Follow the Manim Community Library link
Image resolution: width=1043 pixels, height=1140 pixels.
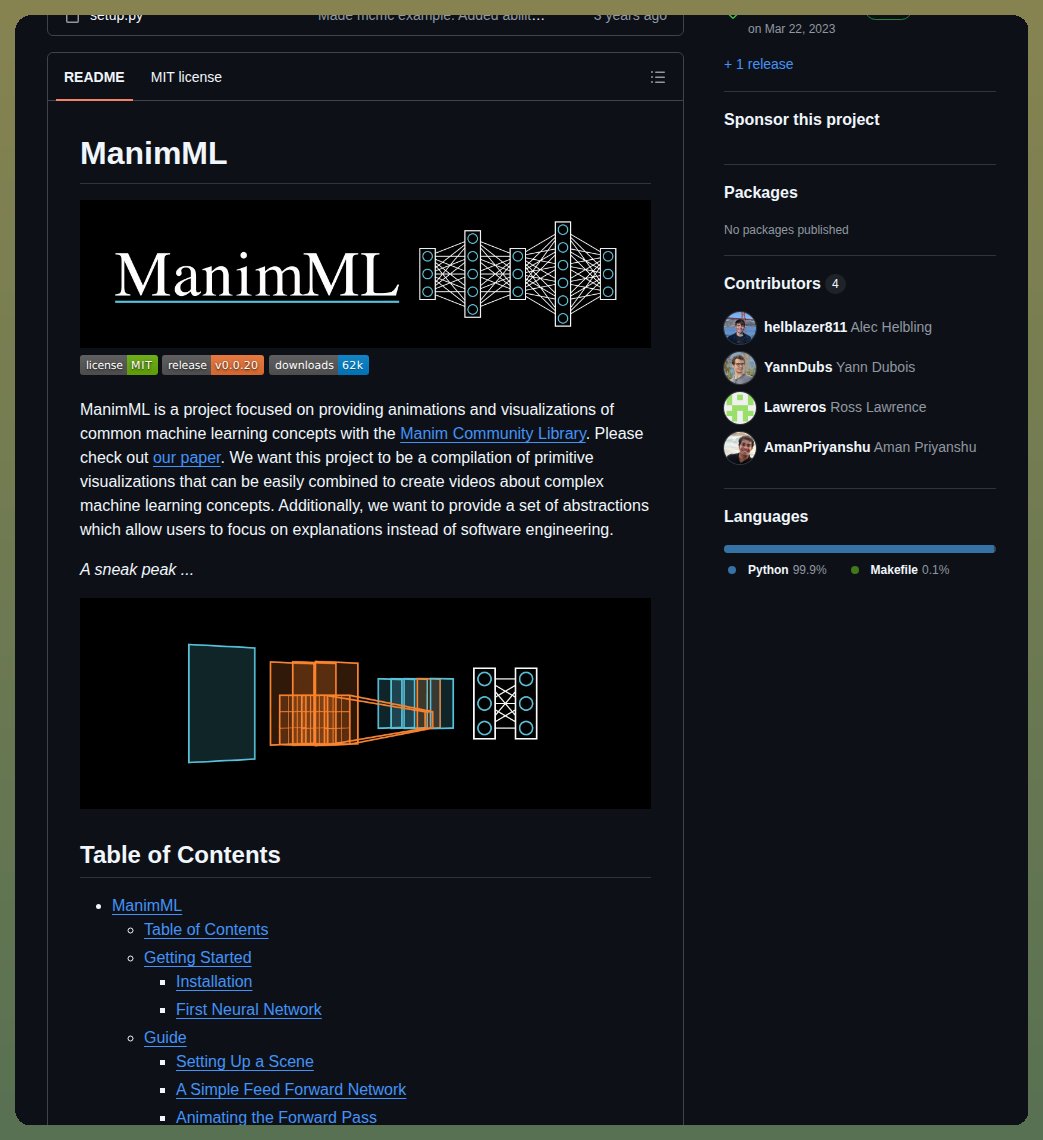(493, 433)
